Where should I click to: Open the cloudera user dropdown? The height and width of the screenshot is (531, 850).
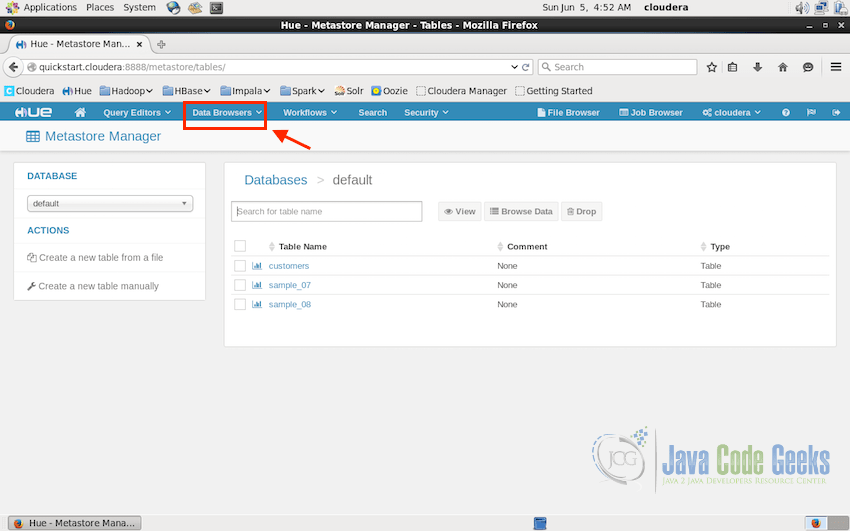[731, 112]
